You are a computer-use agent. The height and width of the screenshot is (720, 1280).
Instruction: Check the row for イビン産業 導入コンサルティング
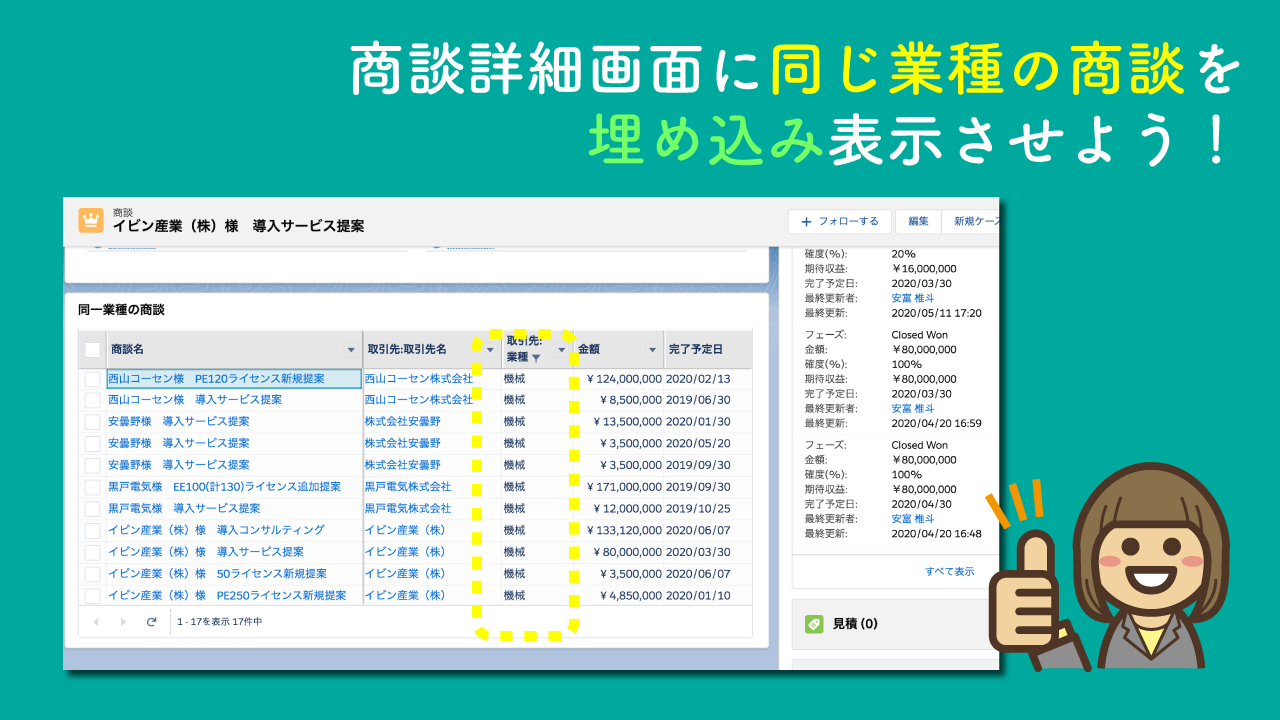pyautogui.click(x=92, y=531)
